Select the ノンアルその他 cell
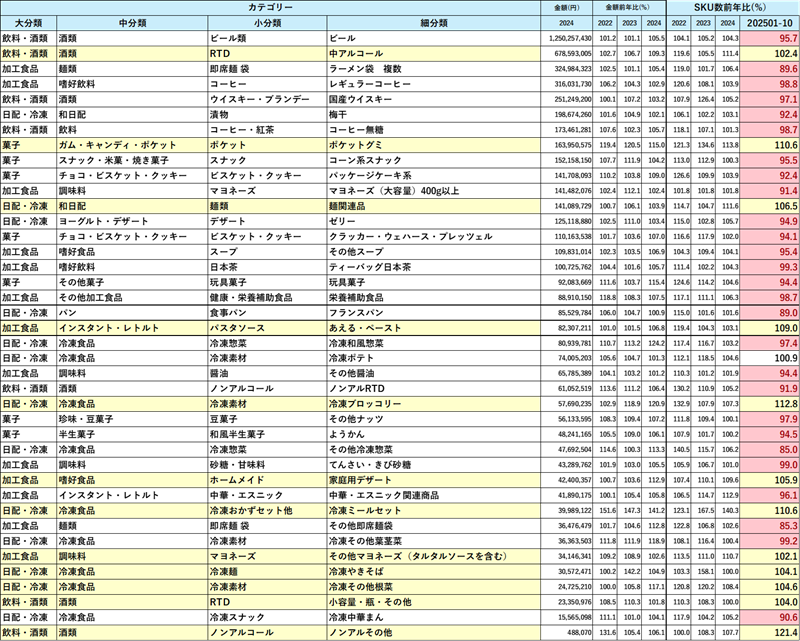 point(433,633)
